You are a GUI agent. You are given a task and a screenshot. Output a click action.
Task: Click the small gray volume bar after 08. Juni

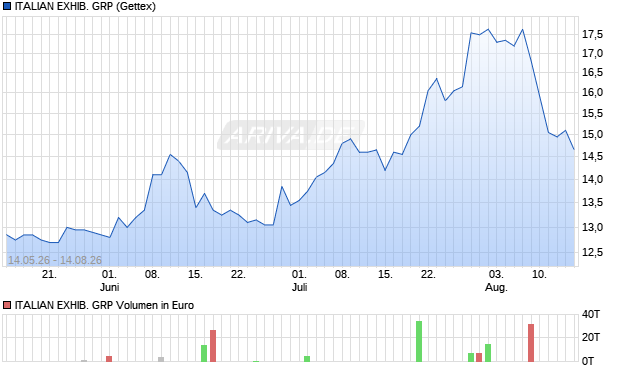click(161, 359)
